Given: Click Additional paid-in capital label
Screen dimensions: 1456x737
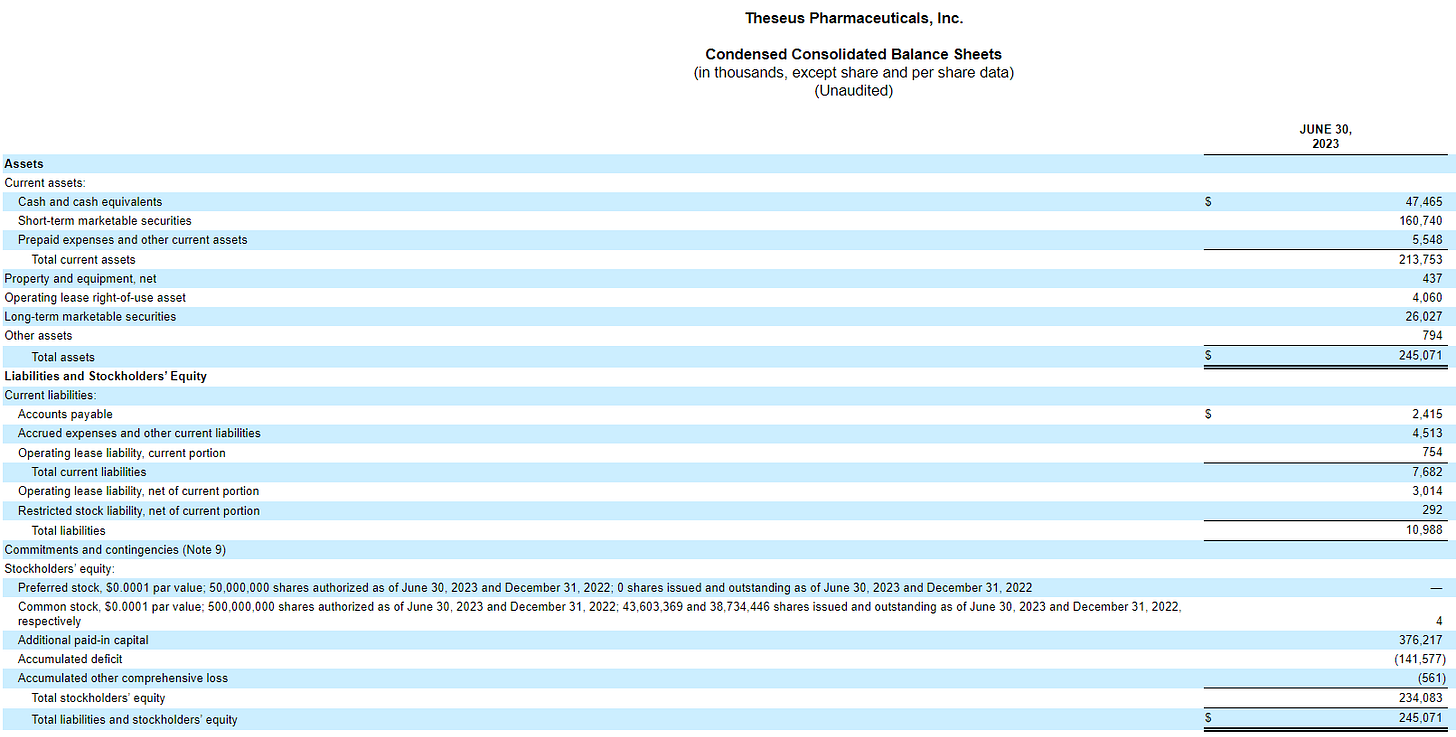Looking at the screenshot, I should [x=83, y=640].
